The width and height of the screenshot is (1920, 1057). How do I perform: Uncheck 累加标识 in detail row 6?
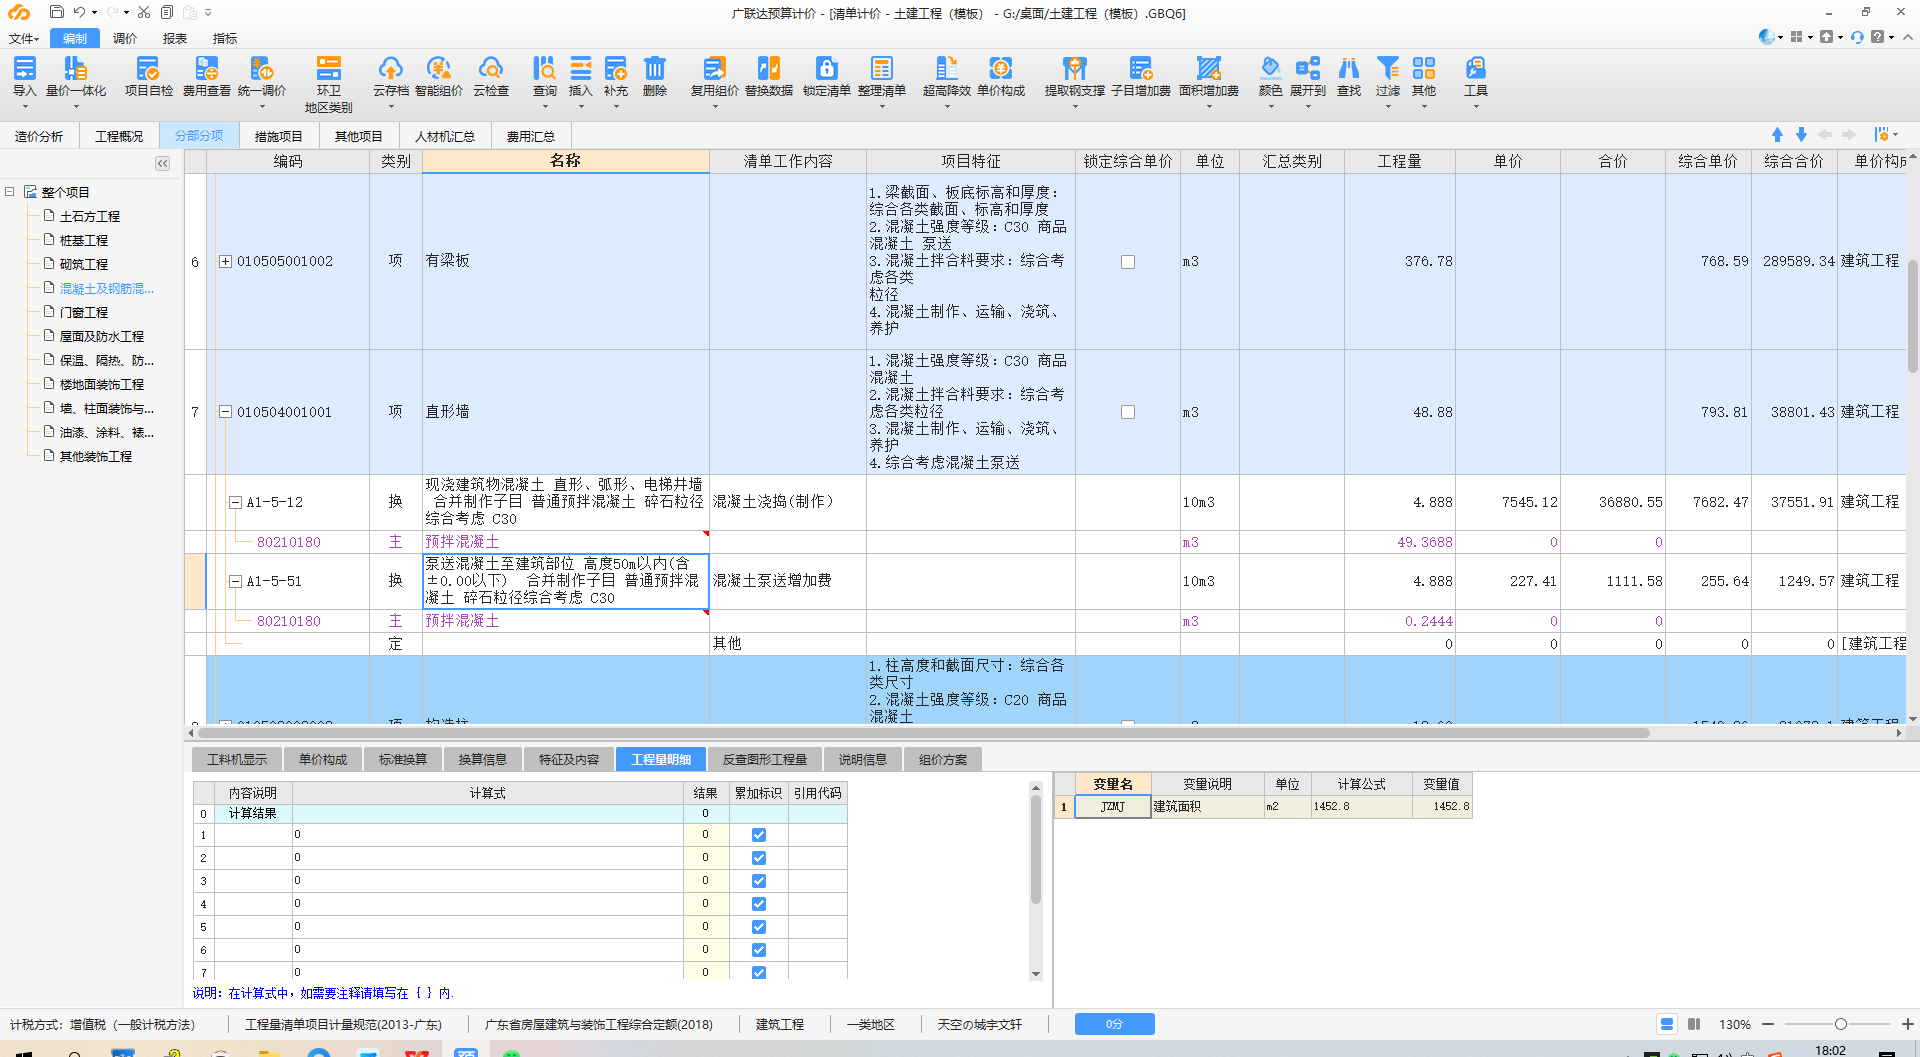[758, 950]
